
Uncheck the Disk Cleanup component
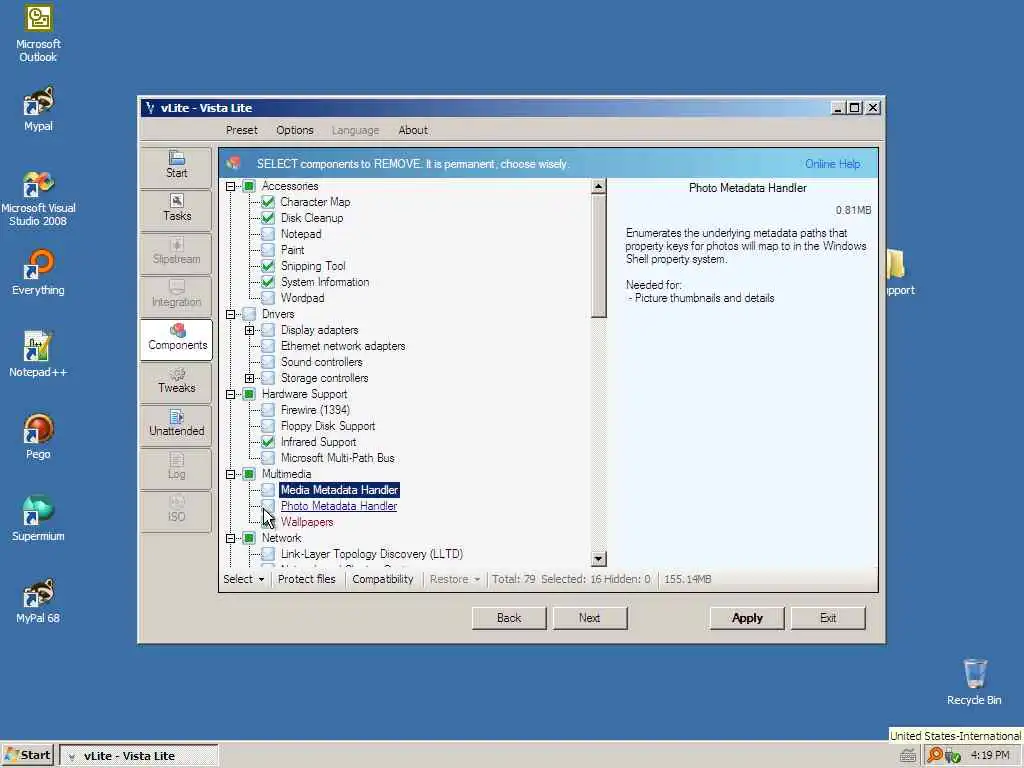point(268,218)
